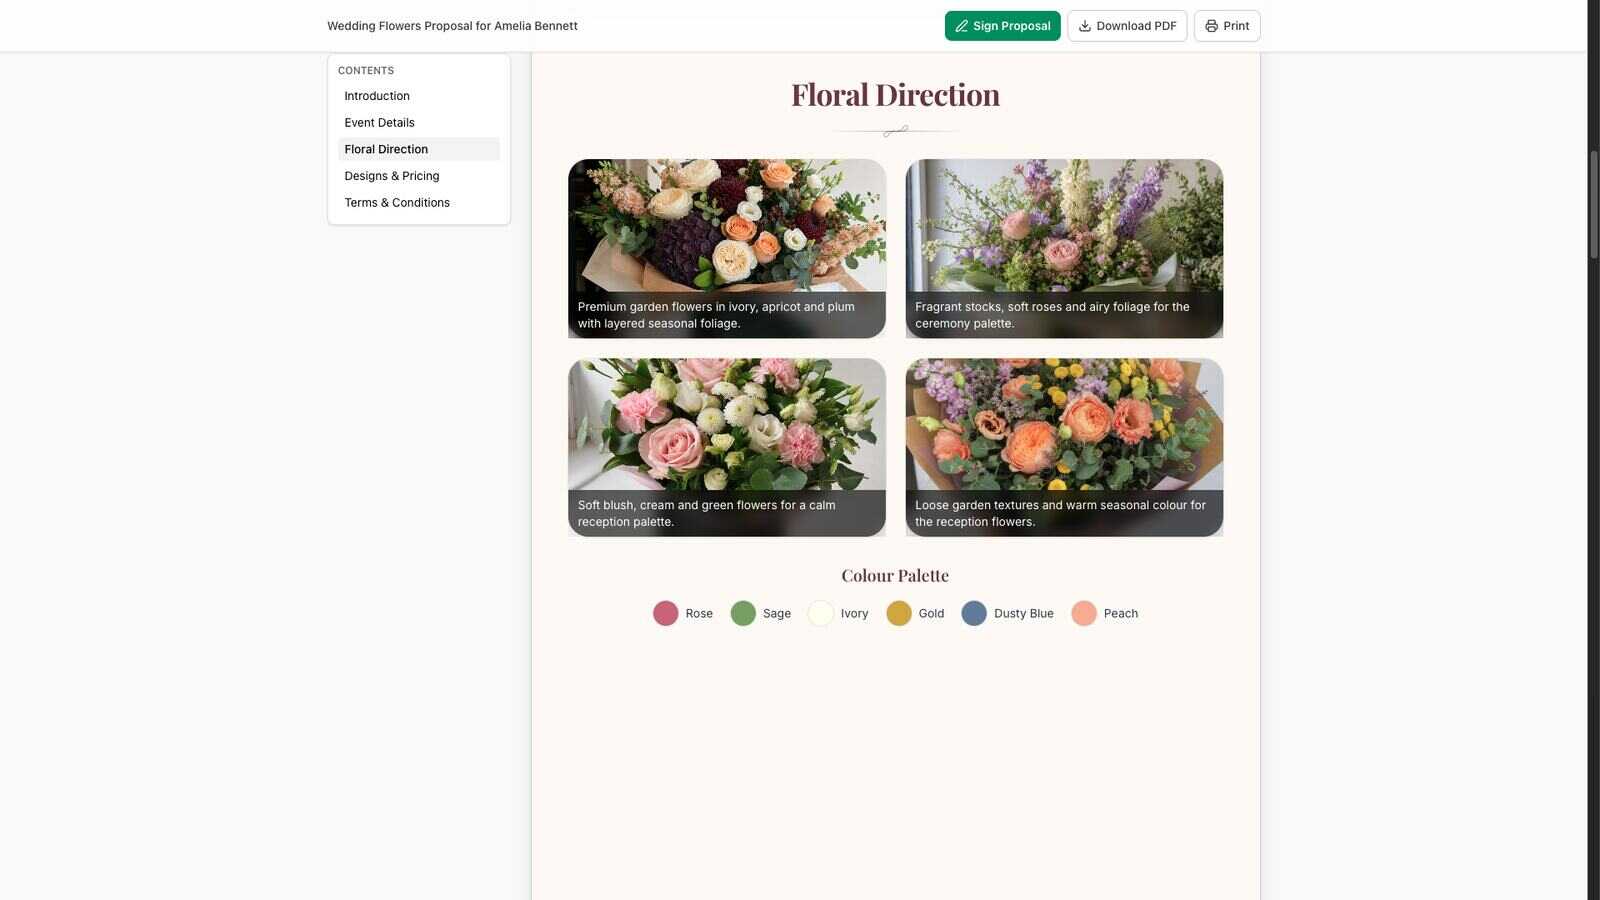View the soft blush cream reception image

[727, 447]
